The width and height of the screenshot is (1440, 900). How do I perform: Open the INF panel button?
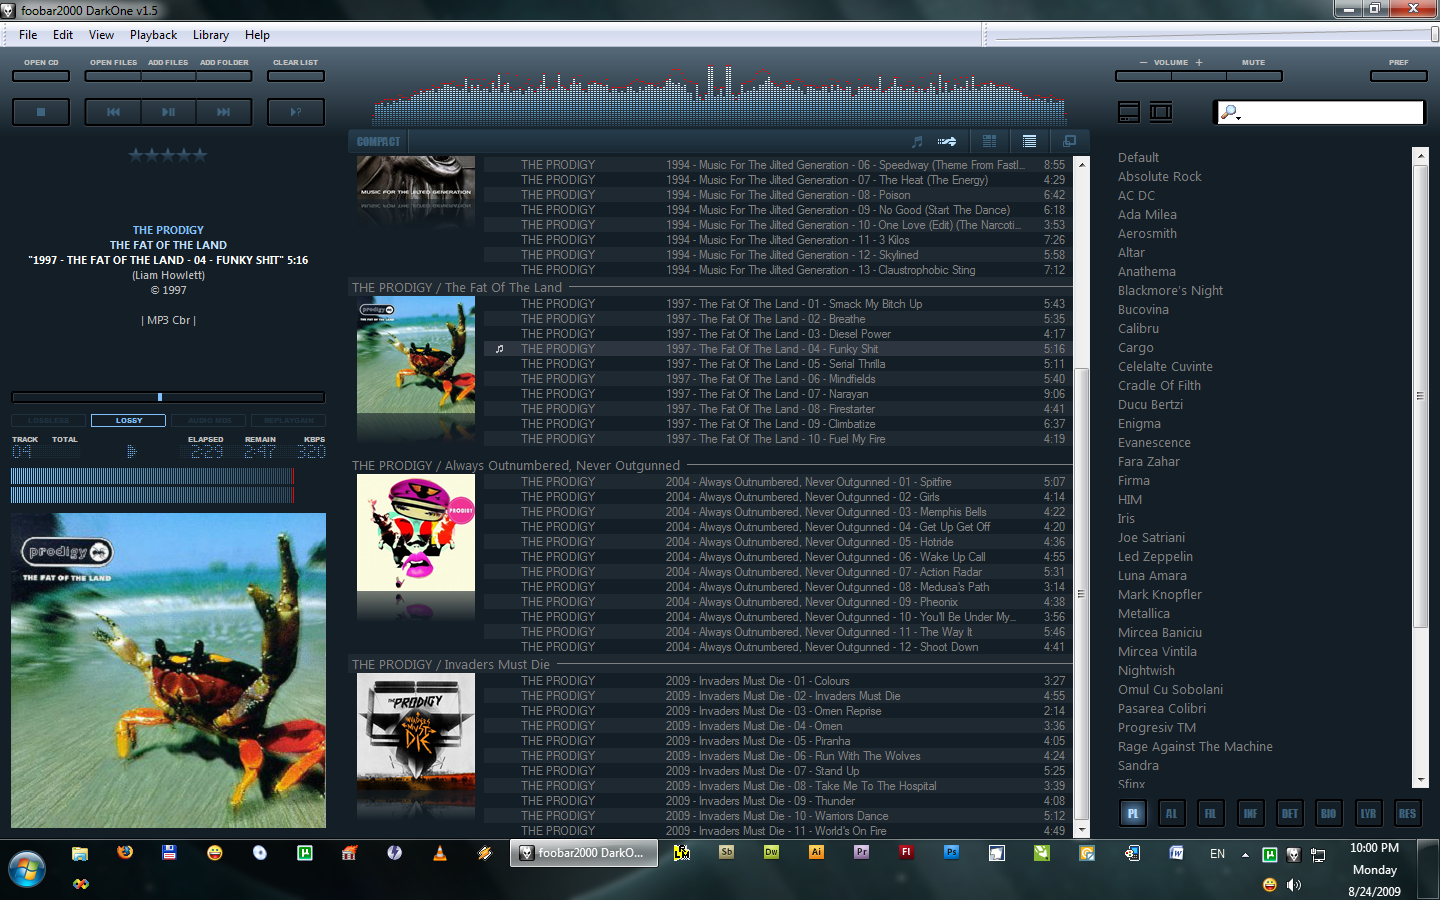(1250, 813)
